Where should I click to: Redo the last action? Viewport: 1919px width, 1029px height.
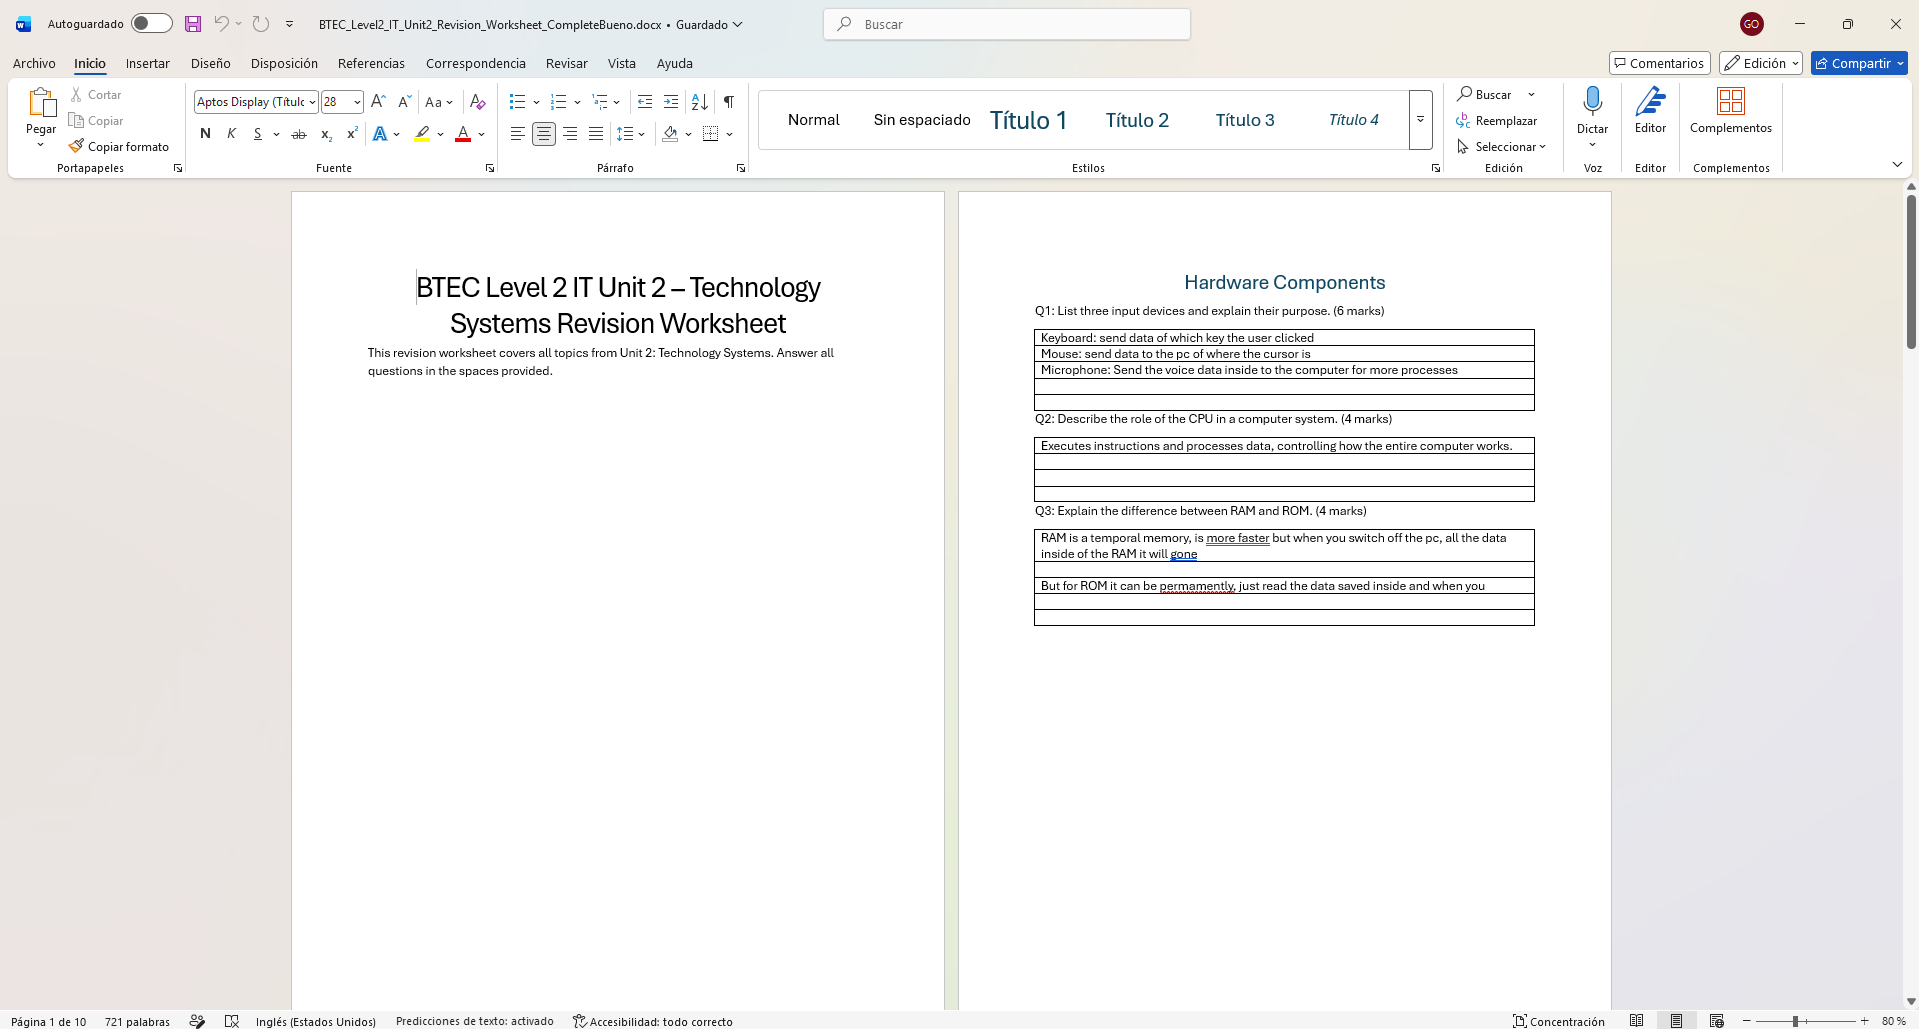tap(260, 23)
